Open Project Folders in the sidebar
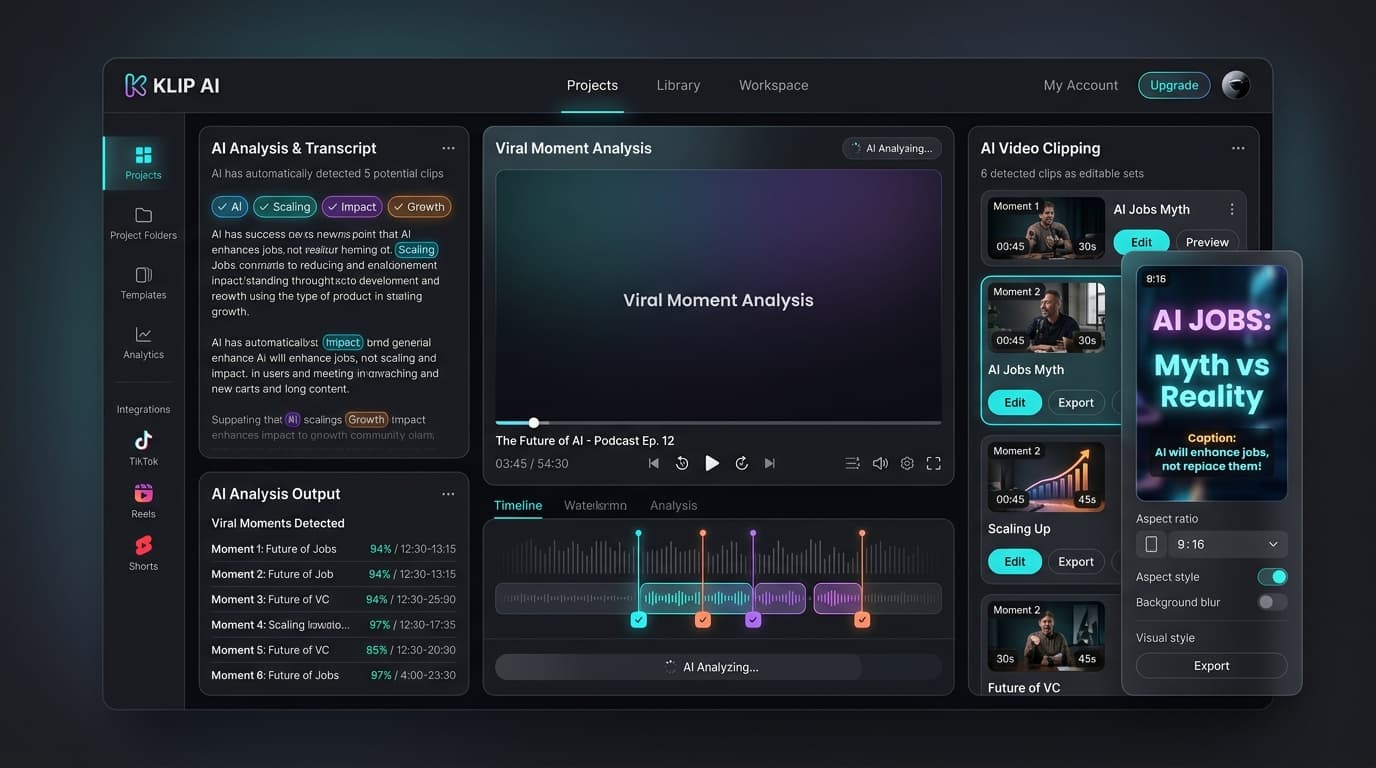The height and width of the screenshot is (768, 1376). pos(143,223)
